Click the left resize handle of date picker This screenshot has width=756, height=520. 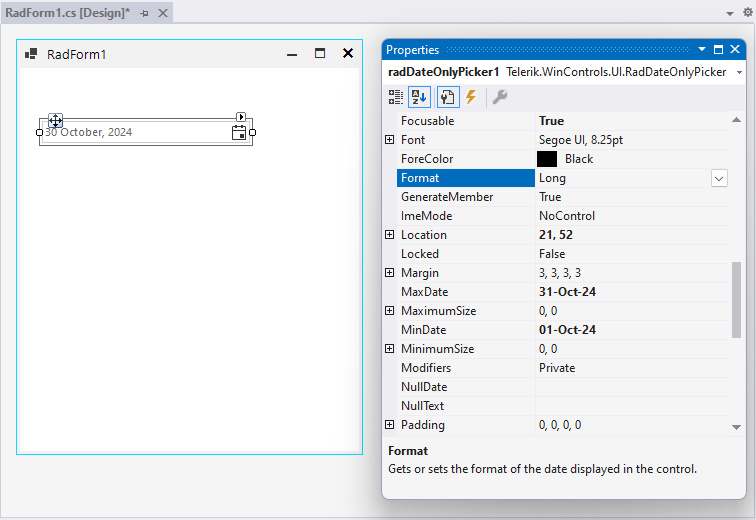[40, 133]
